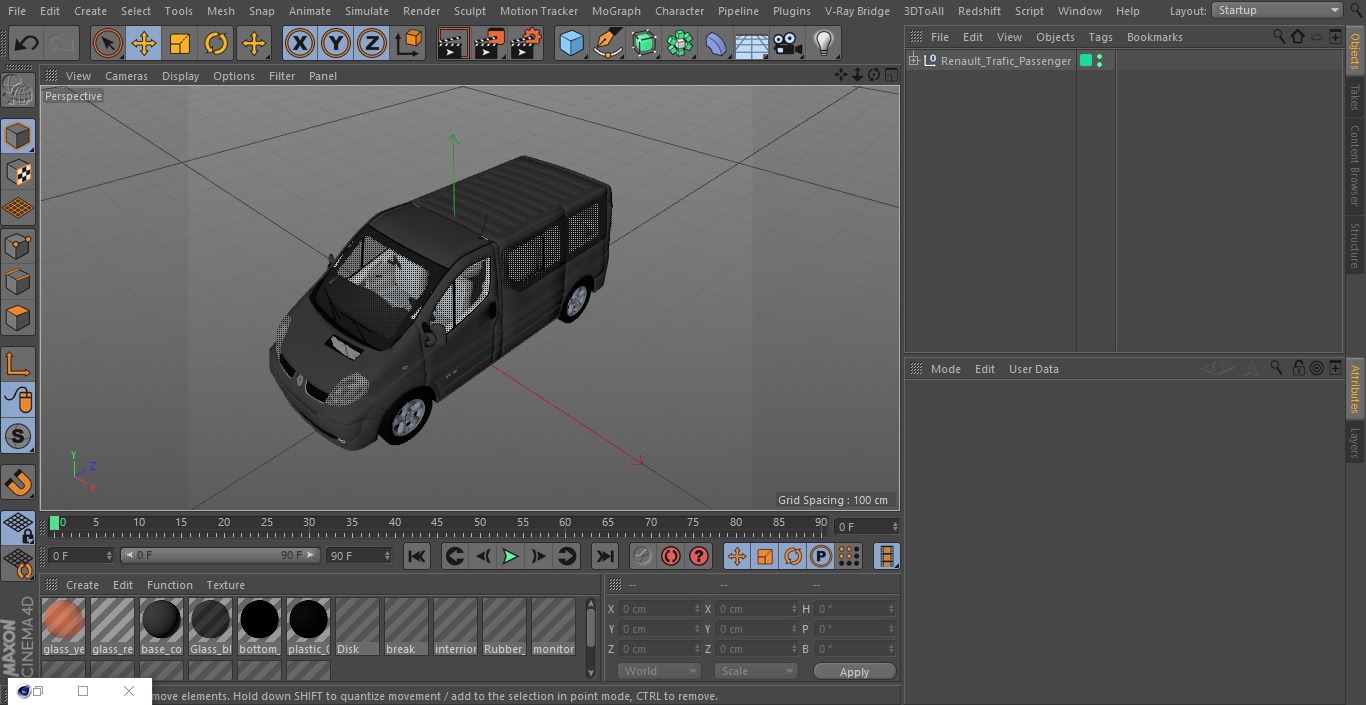Toggle the visibility dots of Renault_Trafic_Passenger
Screen dimensions: 1366x705
coord(1100,61)
